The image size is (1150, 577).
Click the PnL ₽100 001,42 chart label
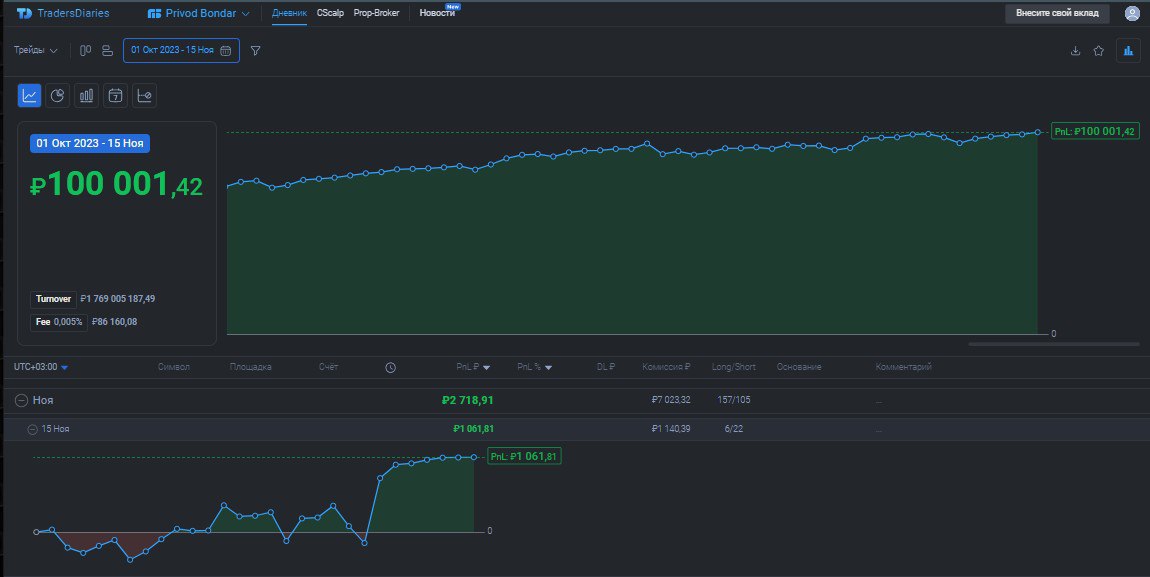coord(1095,131)
